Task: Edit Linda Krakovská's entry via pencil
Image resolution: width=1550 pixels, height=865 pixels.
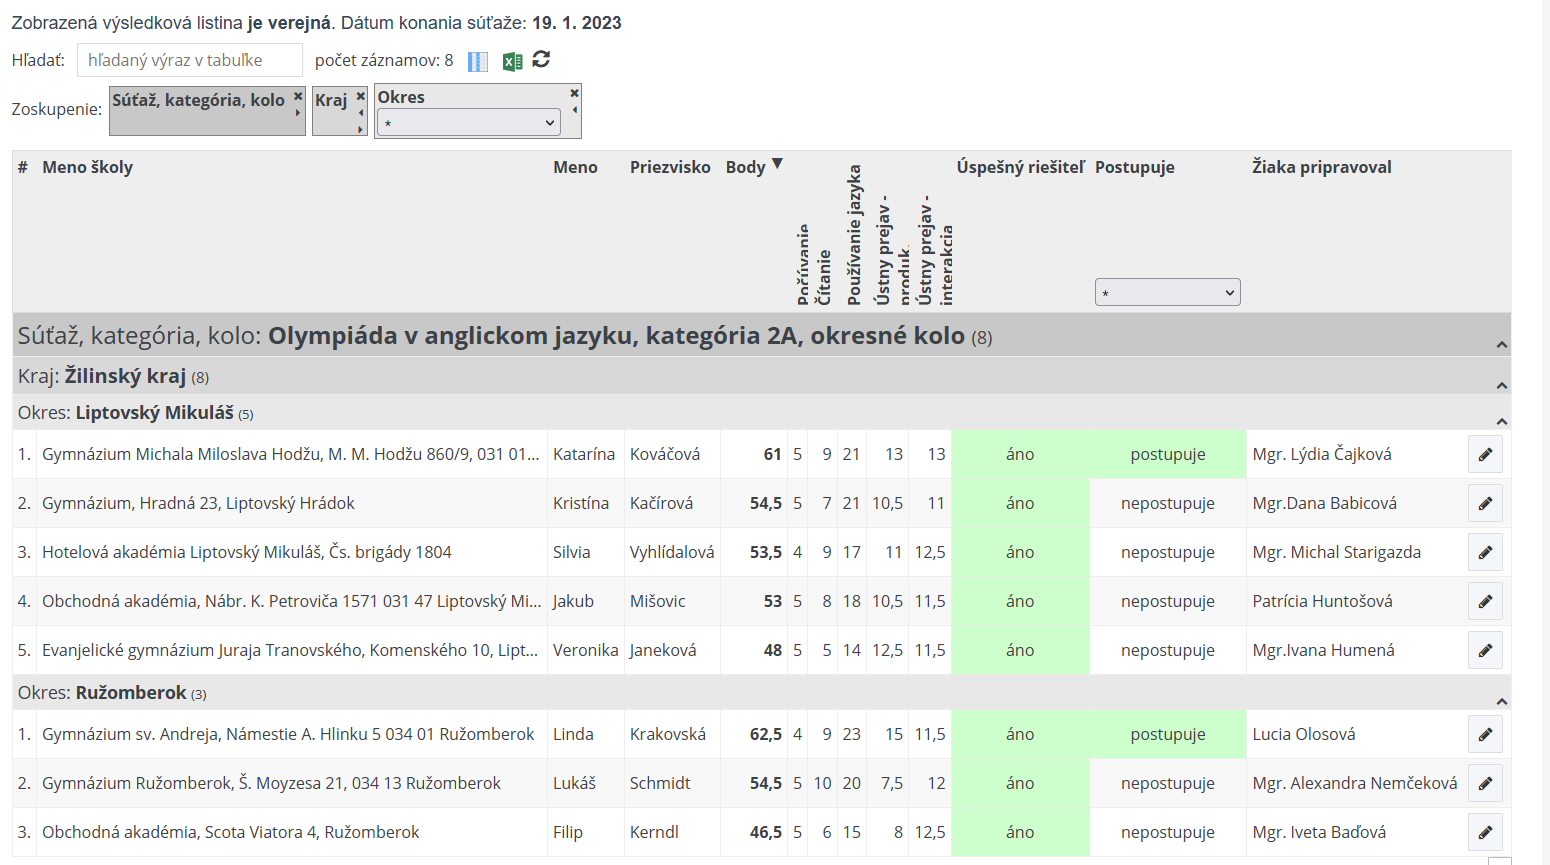Action: tap(1485, 734)
